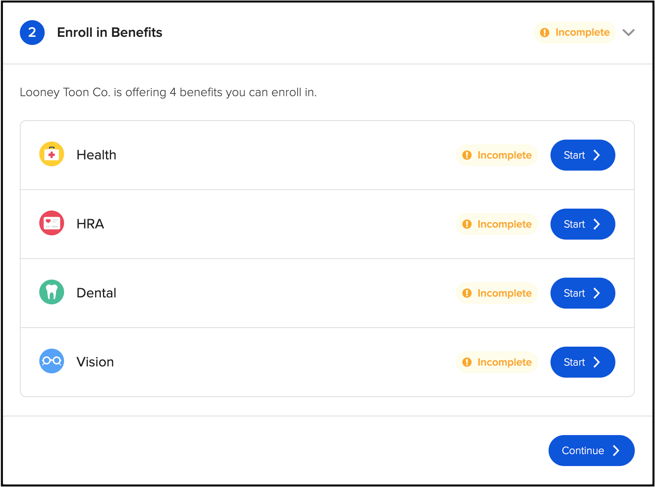The image size is (655, 487).
Task: Click warning icon in header Incomplete badge
Action: (545, 33)
